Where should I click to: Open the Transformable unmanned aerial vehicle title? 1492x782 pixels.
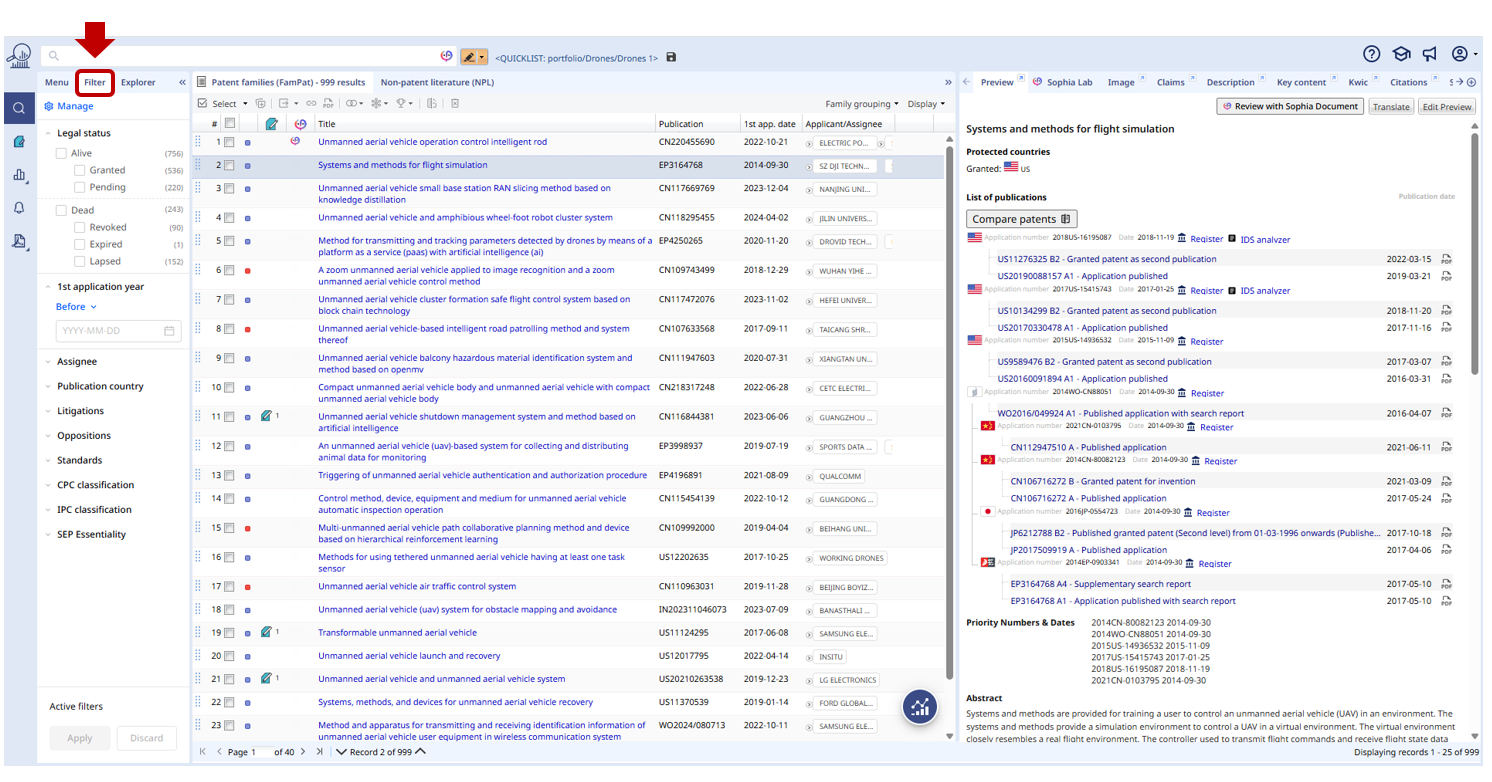tap(397, 633)
